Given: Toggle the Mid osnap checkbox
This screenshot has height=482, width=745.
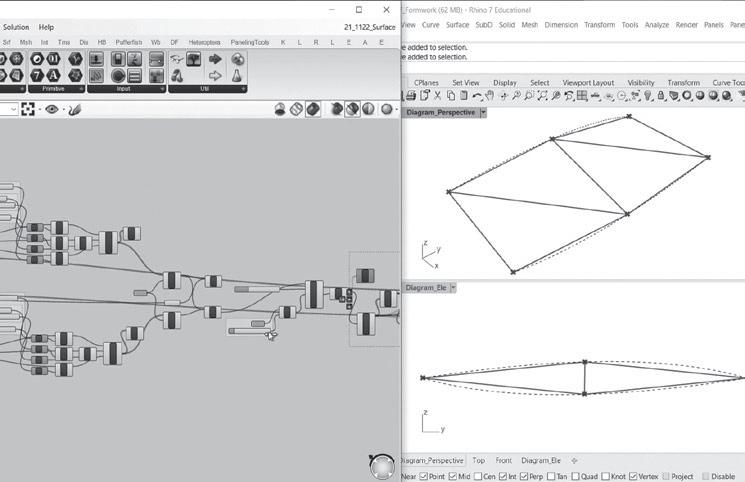Looking at the screenshot, I should (452, 476).
